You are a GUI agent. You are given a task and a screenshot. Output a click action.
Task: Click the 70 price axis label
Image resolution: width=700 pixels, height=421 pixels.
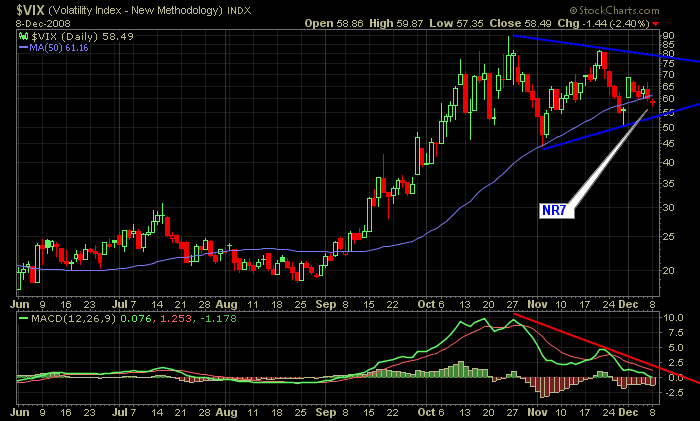click(x=668, y=75)
